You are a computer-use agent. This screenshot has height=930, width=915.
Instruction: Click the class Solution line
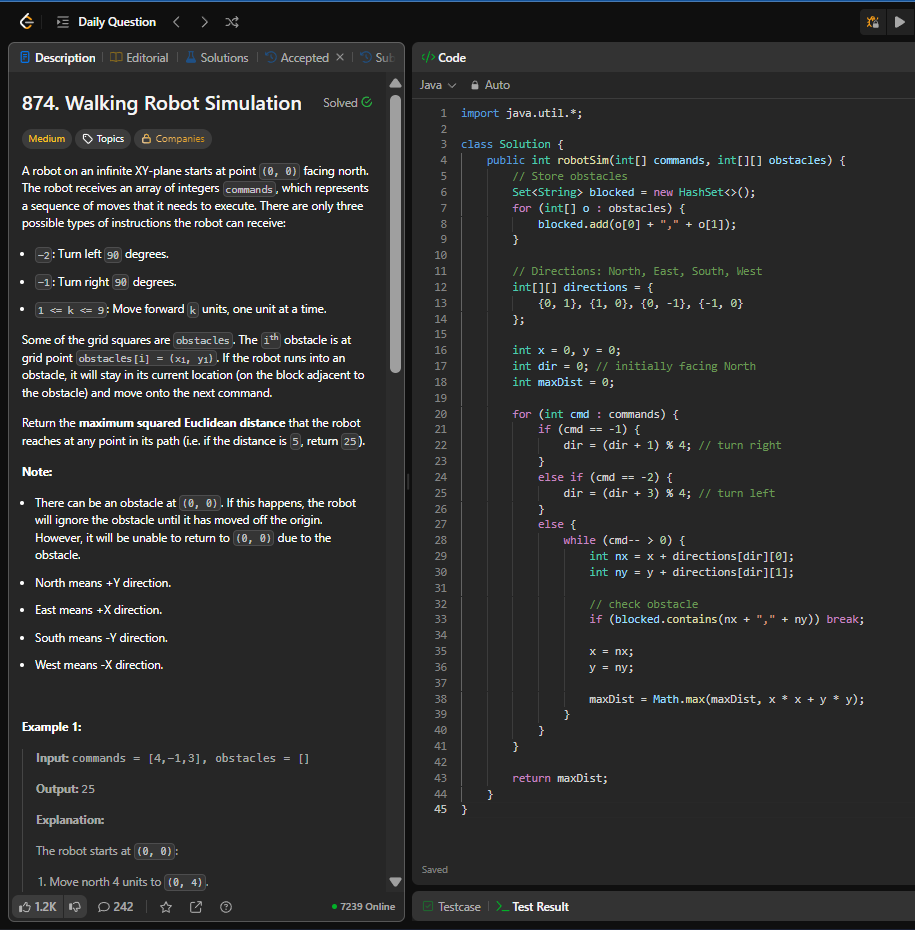click(x=512, y=144)
